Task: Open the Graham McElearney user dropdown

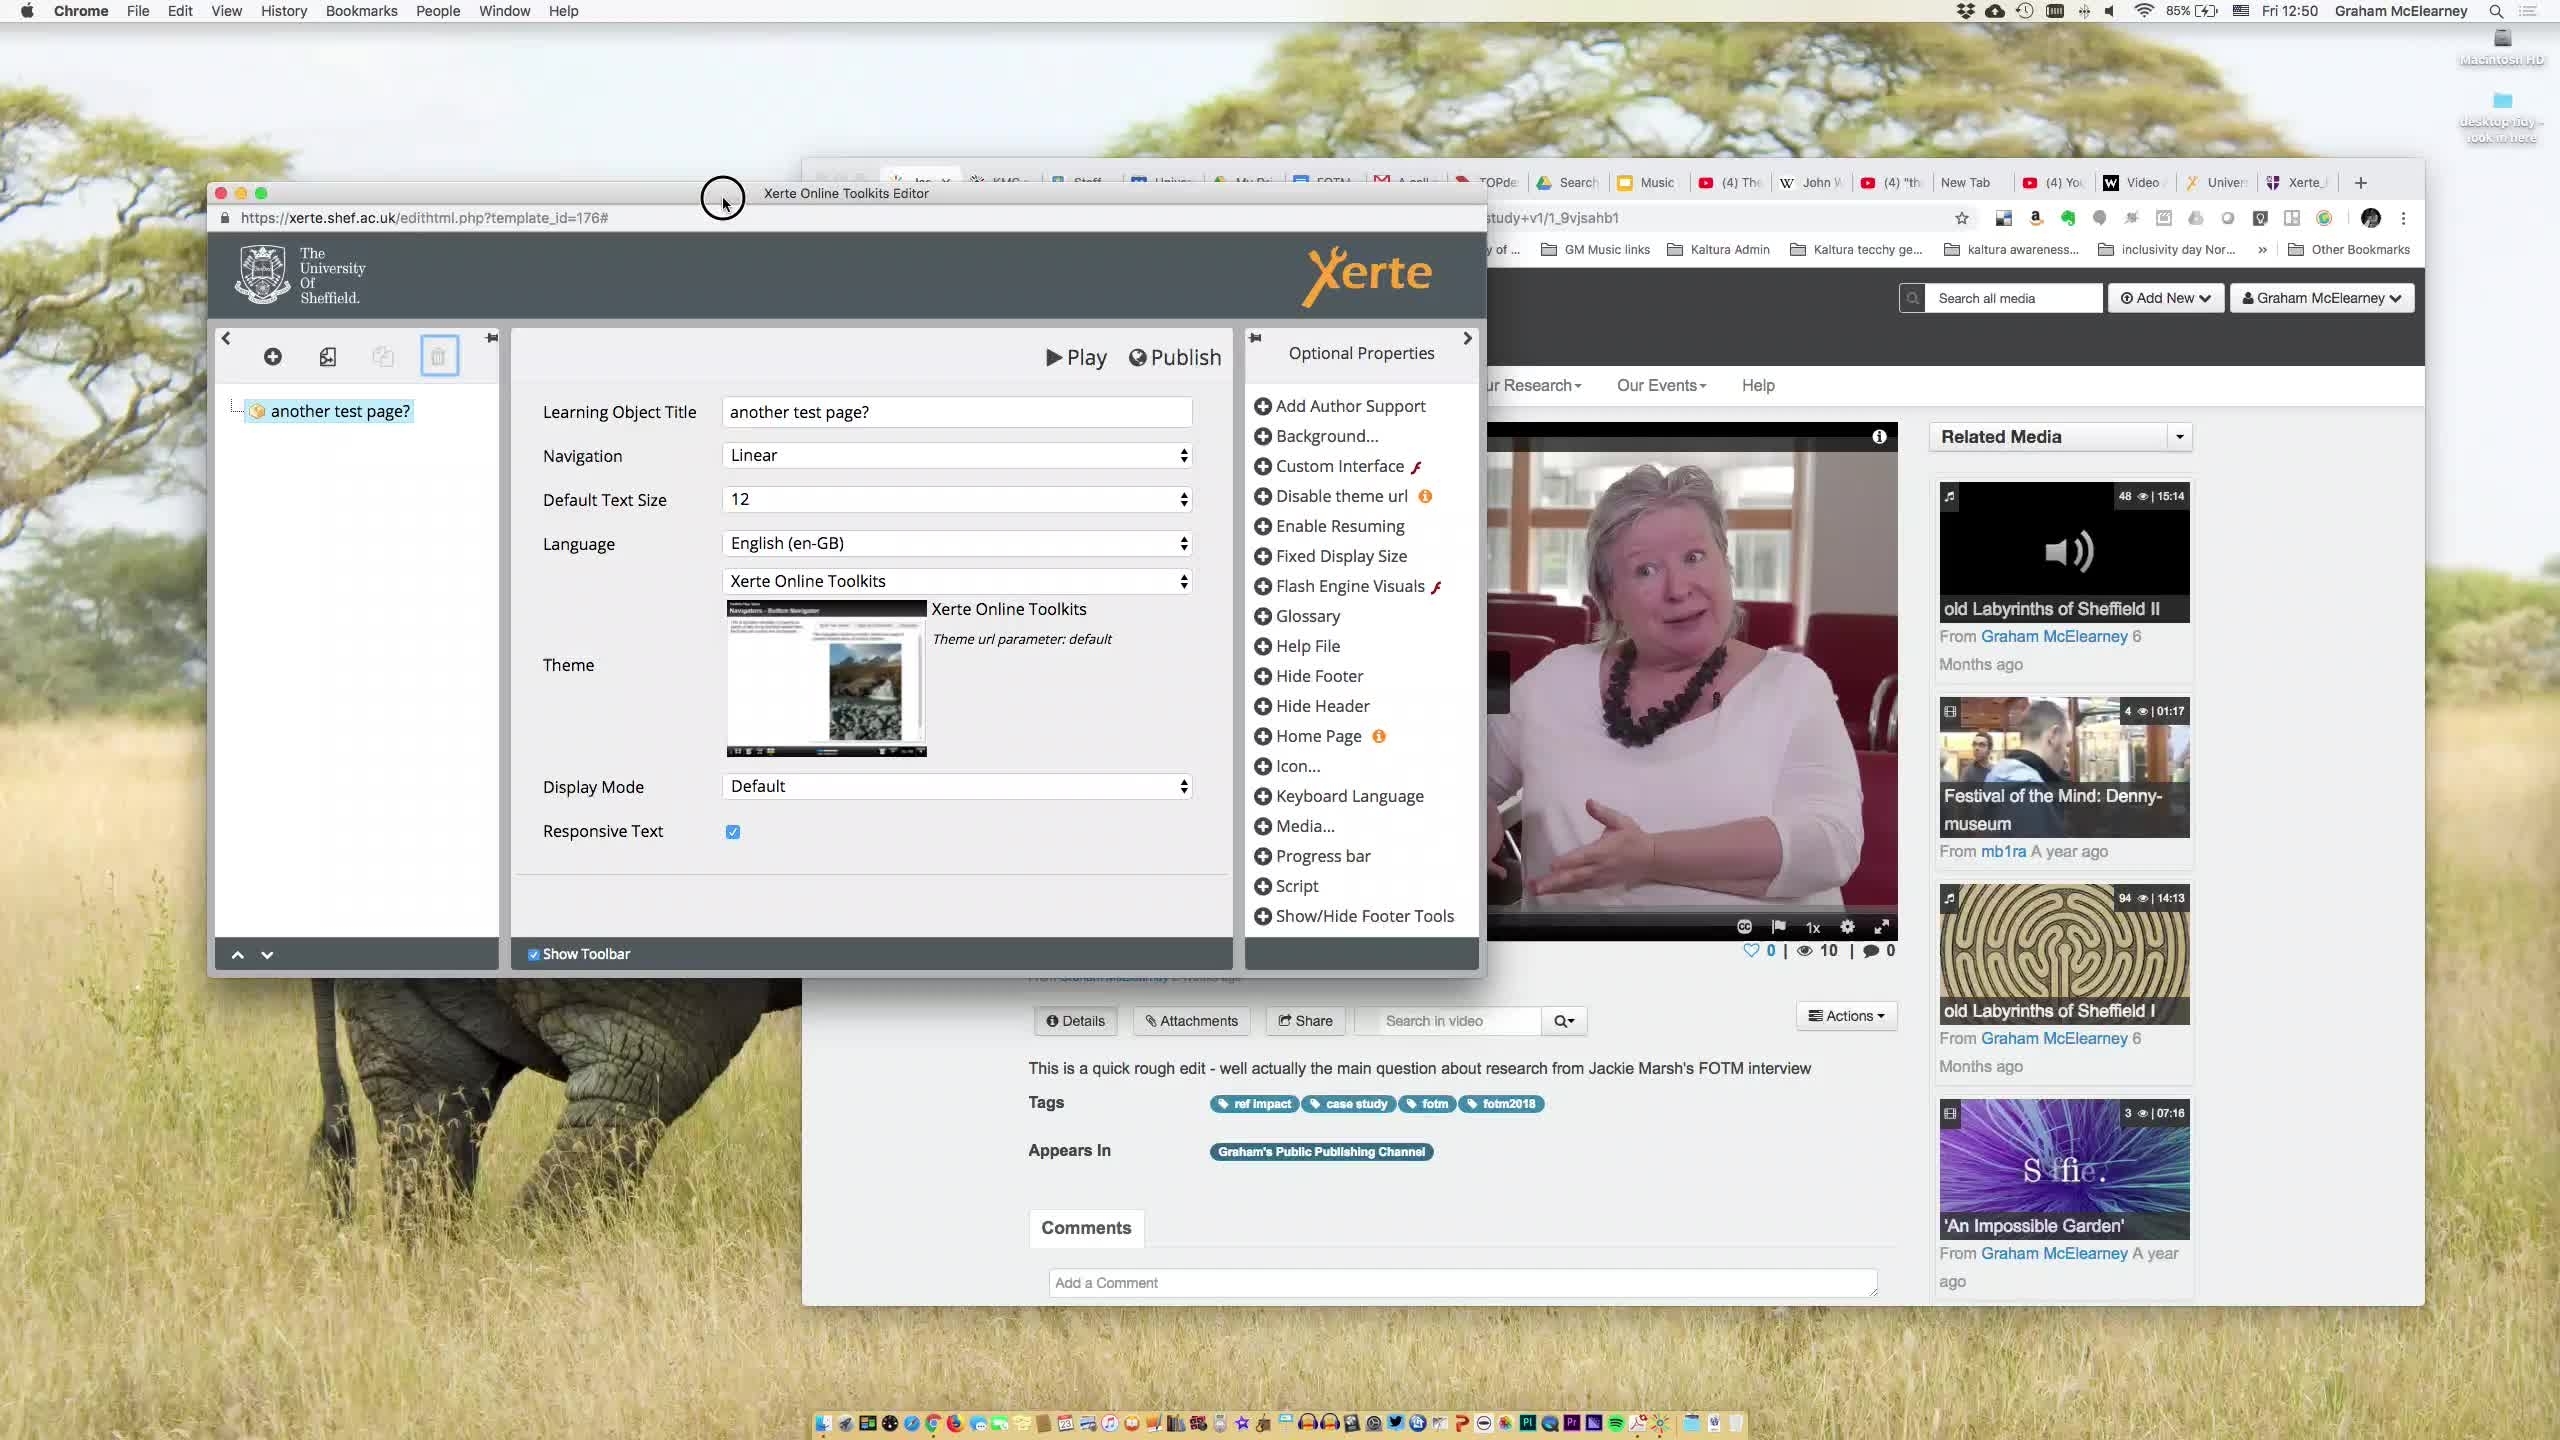Action: tap(2322, 298)
